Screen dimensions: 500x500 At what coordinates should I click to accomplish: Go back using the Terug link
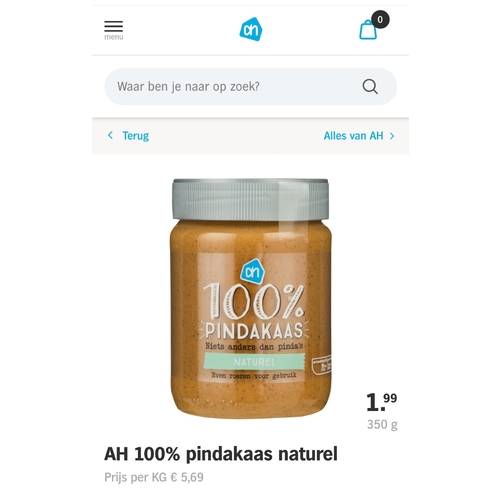click(135, 136)
